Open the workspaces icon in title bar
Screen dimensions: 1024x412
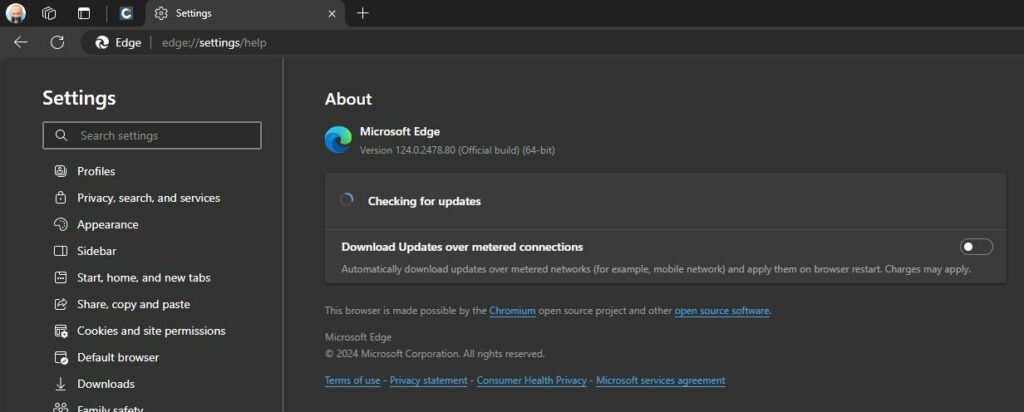[49, 13]
